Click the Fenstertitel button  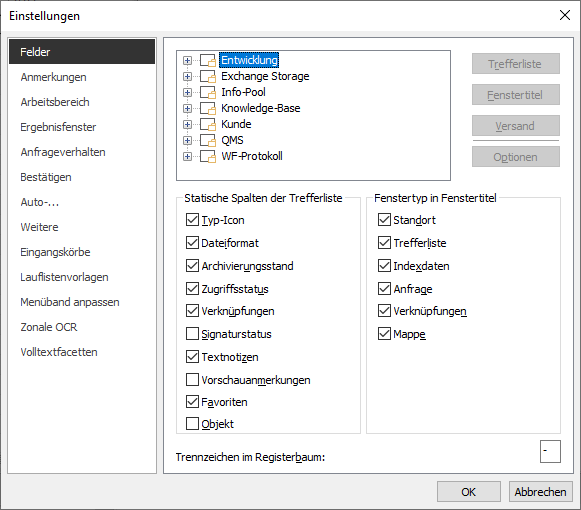(x=515, y=95)
